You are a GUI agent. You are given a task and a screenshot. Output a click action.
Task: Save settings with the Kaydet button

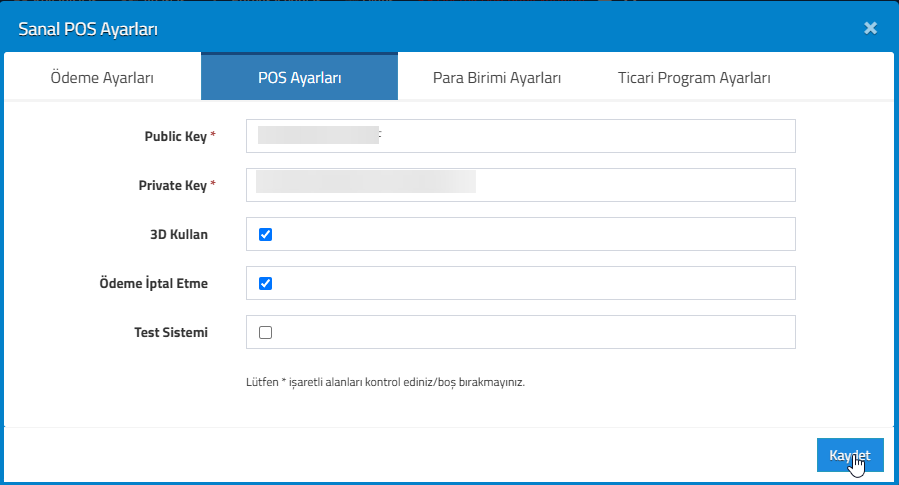click(850, 455)
